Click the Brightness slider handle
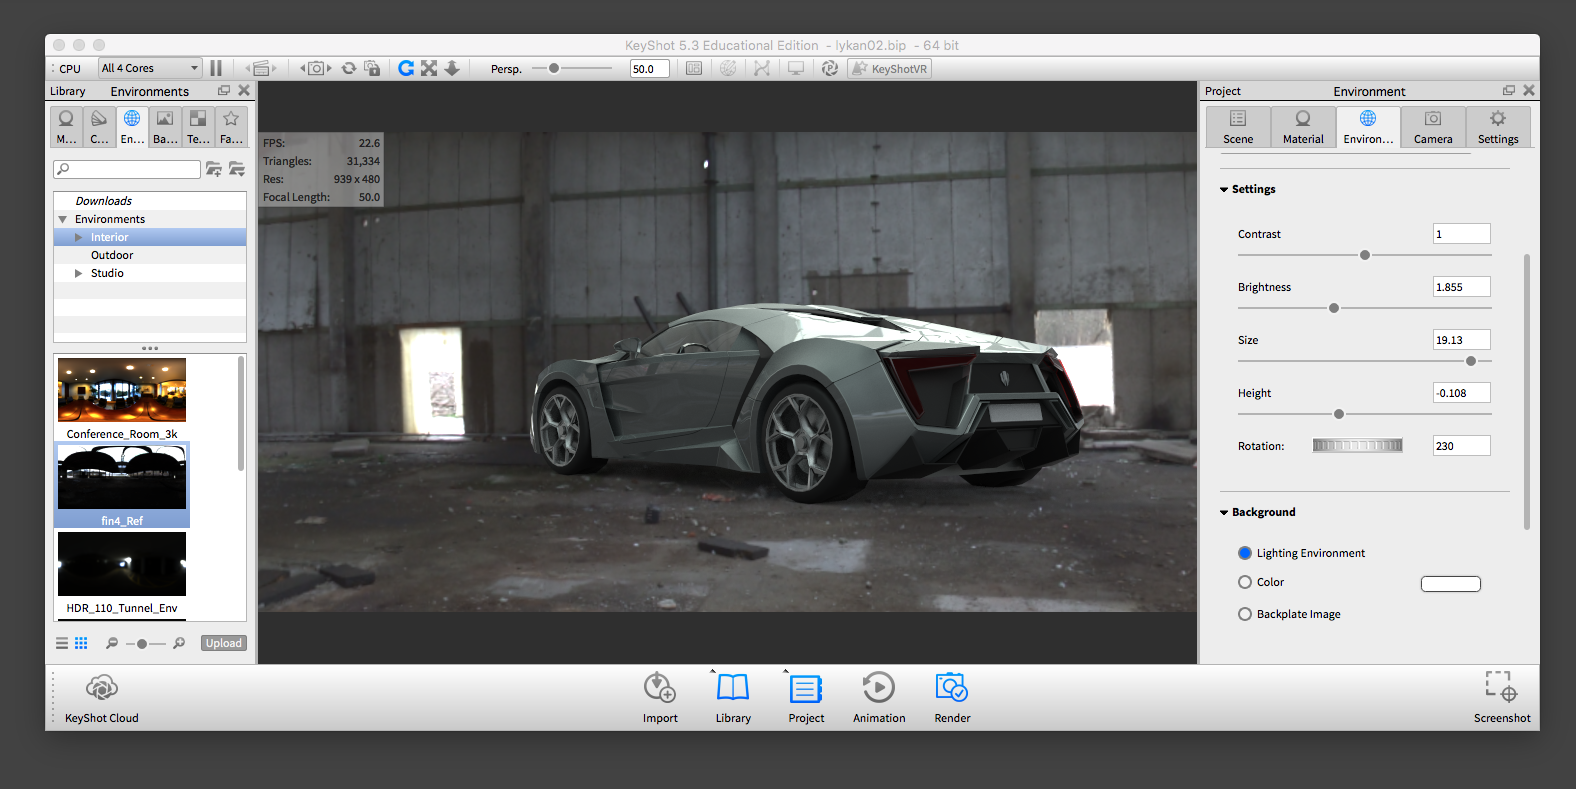The image size is (1576, 789). [1333, 308]
